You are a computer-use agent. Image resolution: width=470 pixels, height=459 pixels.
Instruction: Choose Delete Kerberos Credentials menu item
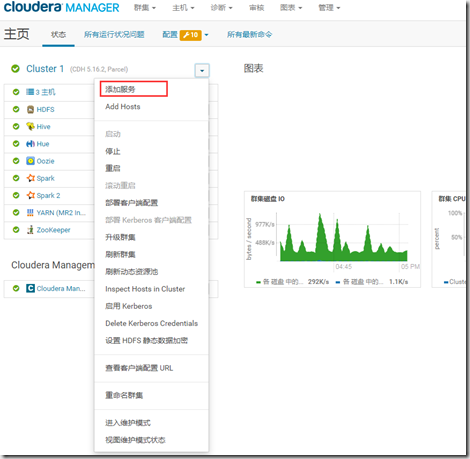click(x=152, y=323)
